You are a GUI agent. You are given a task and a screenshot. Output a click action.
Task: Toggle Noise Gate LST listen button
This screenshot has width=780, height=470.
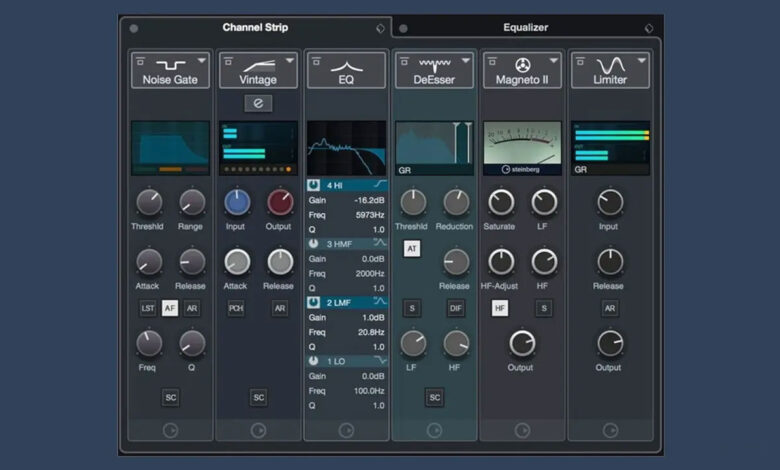pyautogui.click(x=148, y=308)
